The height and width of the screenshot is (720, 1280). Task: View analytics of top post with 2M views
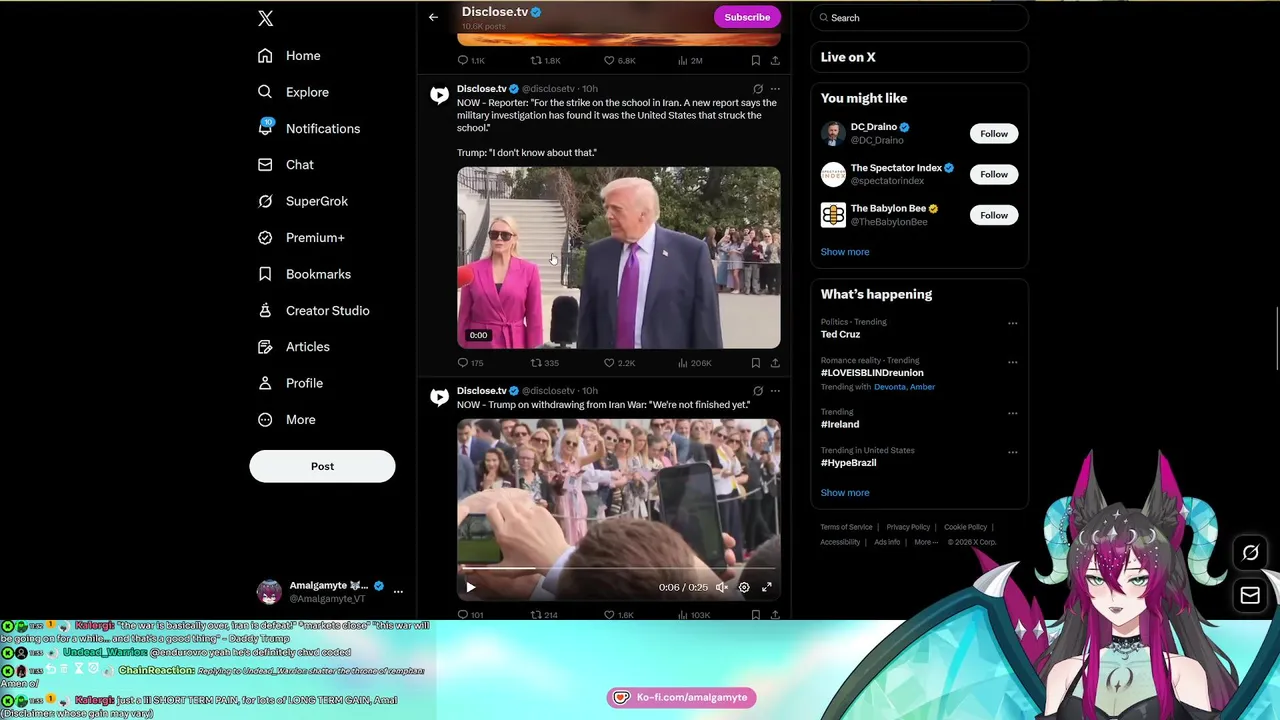[x=690, y=61]
